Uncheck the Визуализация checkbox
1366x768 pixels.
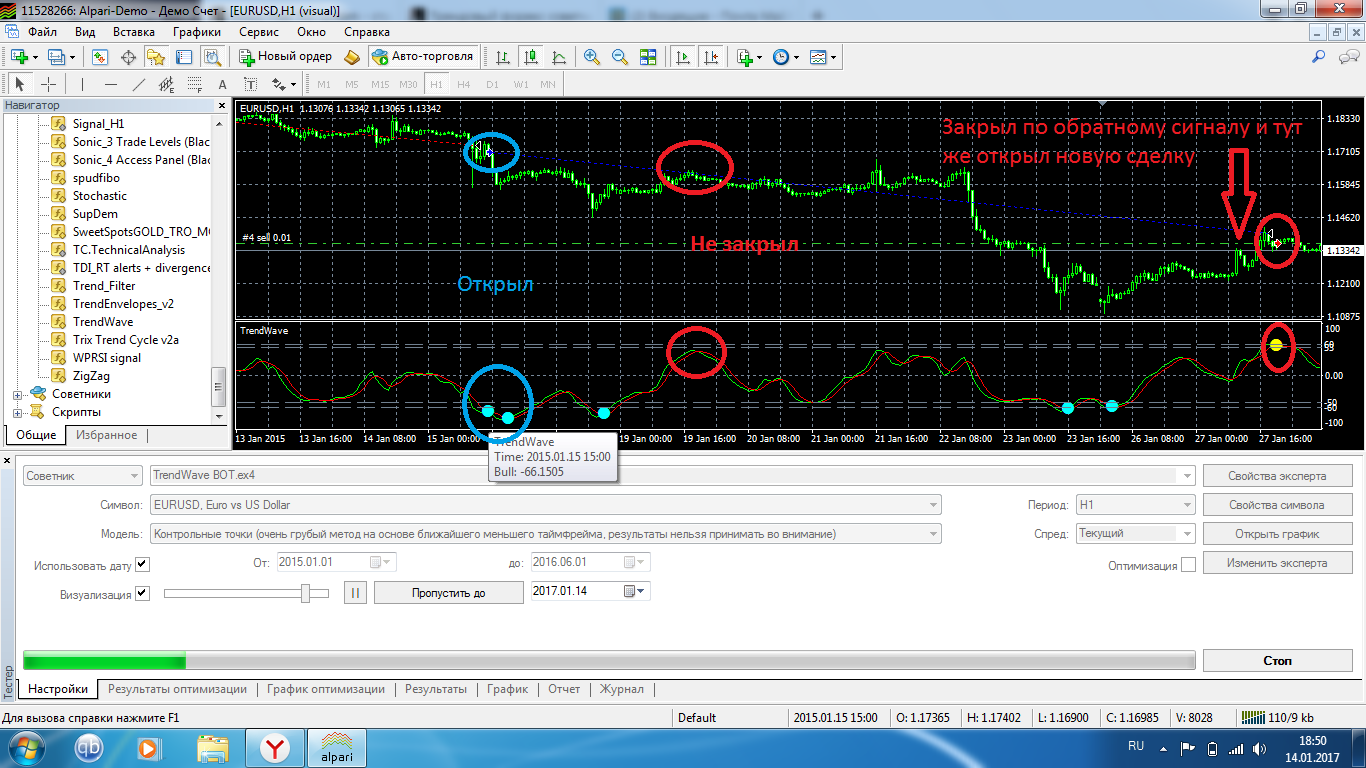pyautogui.click(x=142, y=594)
